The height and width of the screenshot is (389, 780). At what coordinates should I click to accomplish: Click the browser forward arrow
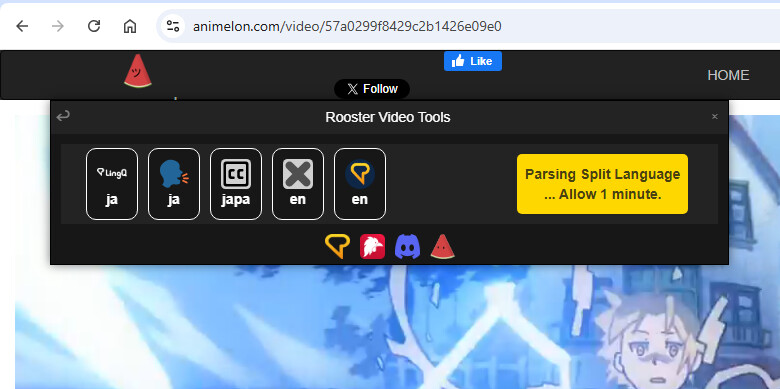tap(58, 26)
